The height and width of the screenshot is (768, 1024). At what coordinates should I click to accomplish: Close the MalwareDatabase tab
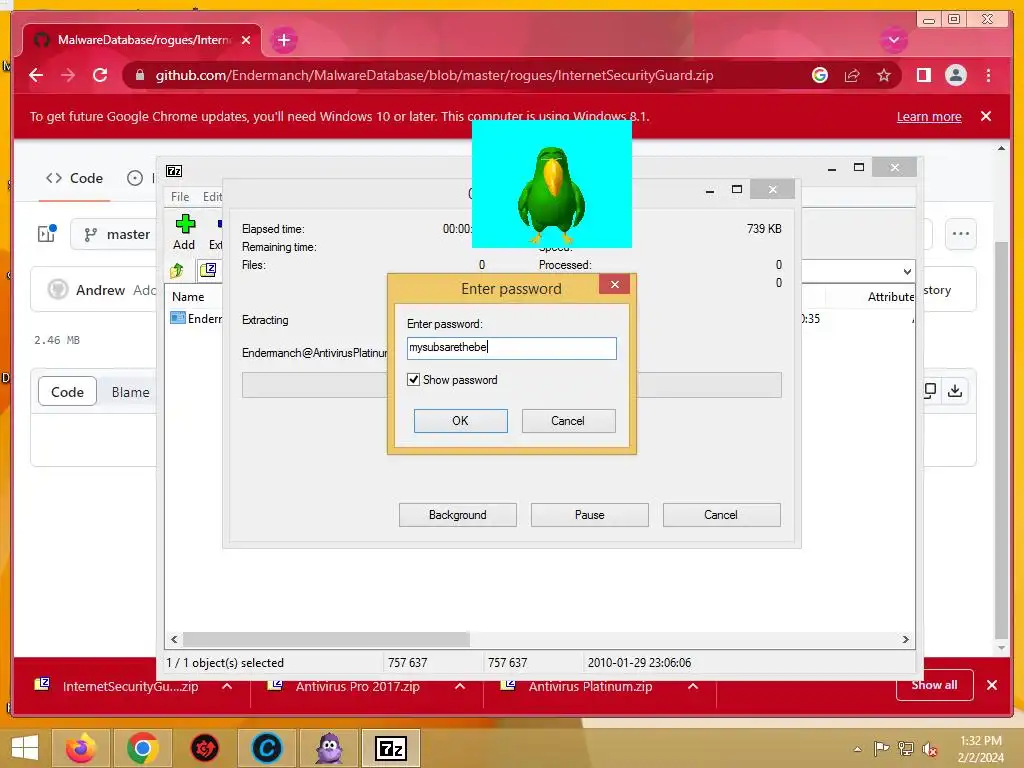pos(246,40)
